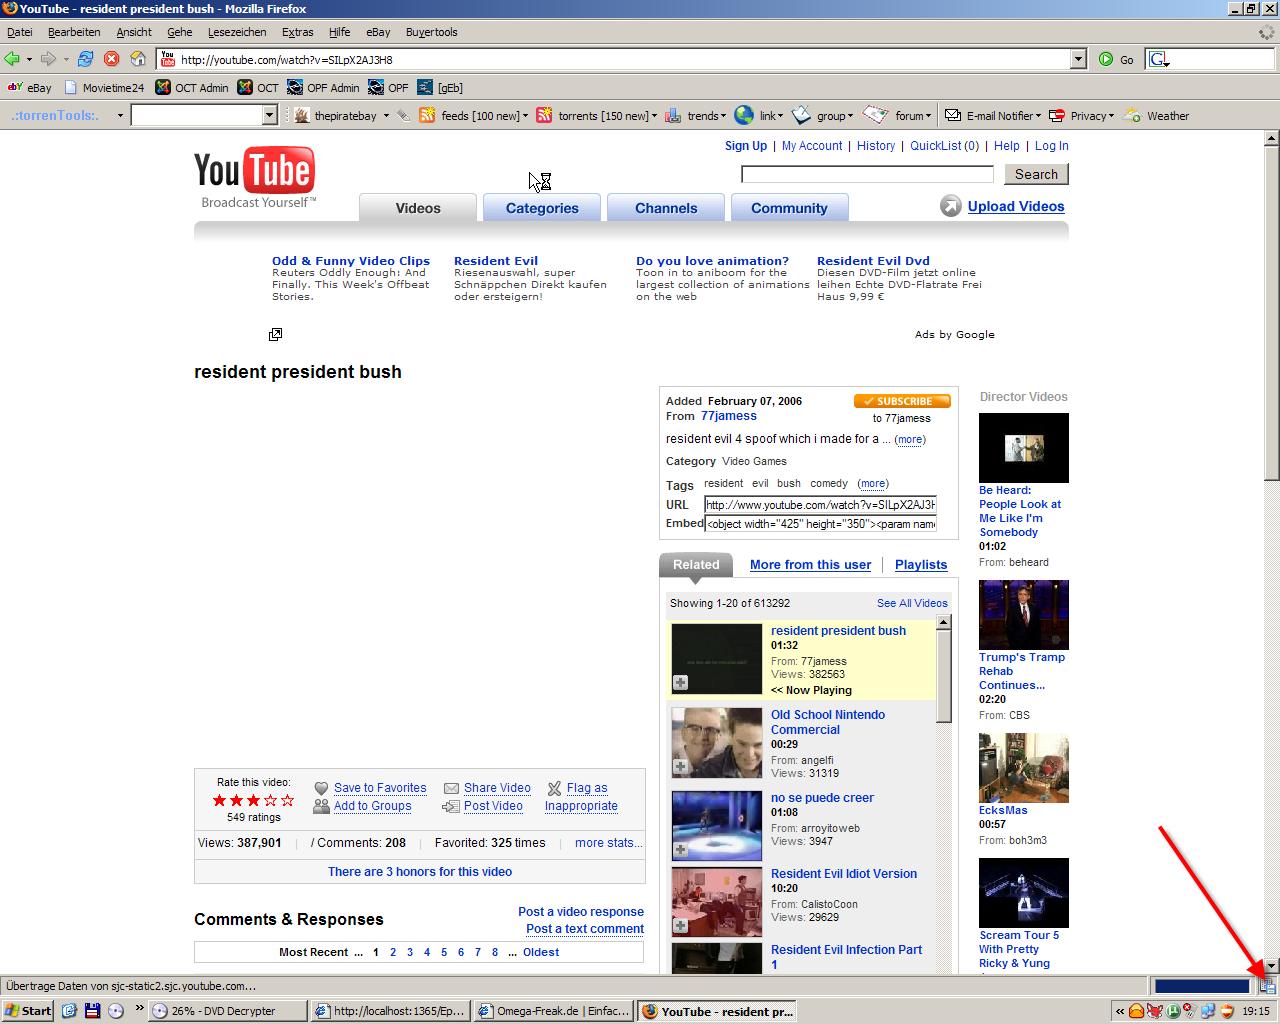This screenshot has height=1024, width=1280.
Task: Open the Home page icon in toolbar
Action: [x=139, y=59]
